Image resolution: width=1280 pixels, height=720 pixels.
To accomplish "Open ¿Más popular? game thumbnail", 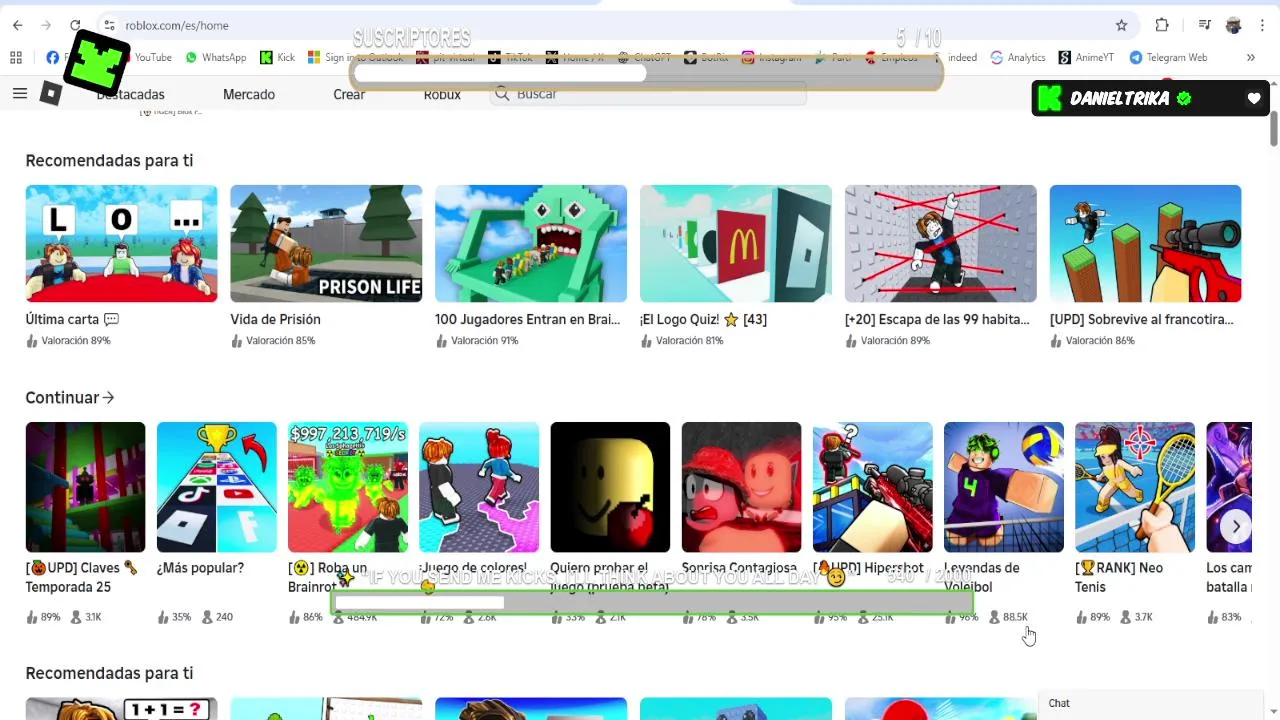I will pos(216,487).
